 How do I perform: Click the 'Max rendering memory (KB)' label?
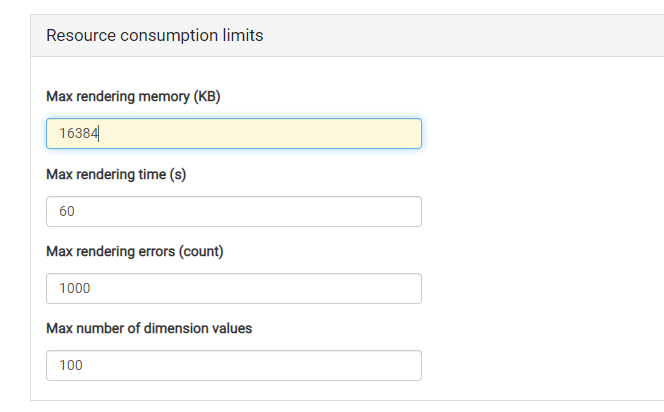pos(133,97)
